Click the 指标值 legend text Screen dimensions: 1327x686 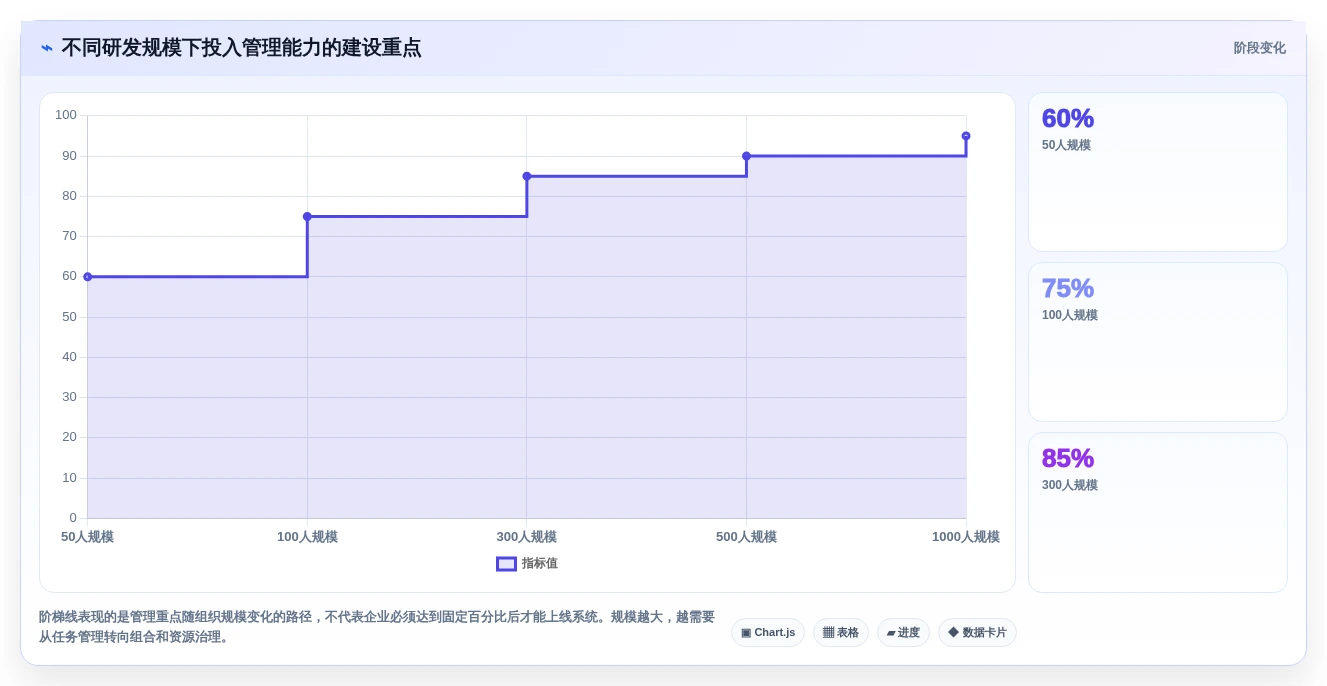[x=540, y=564]
